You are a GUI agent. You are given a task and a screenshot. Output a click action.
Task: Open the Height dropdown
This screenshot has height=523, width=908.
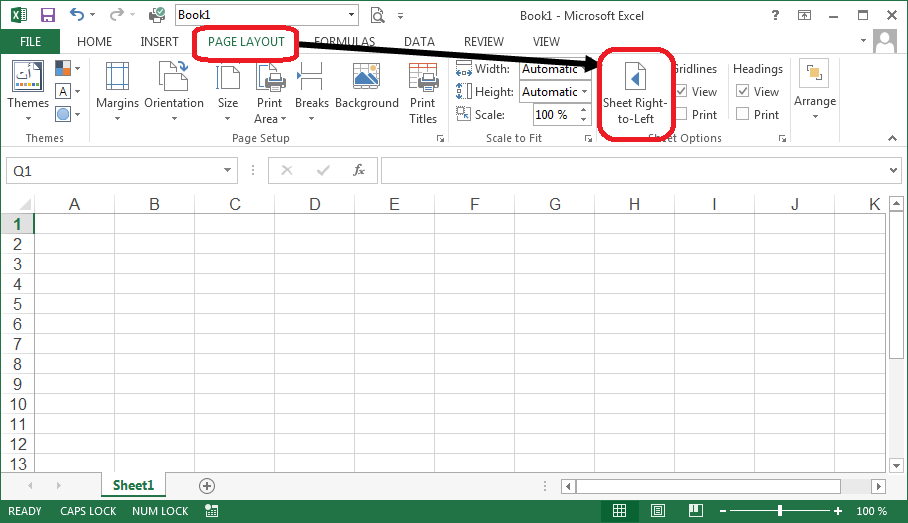[x=585, y=92]
